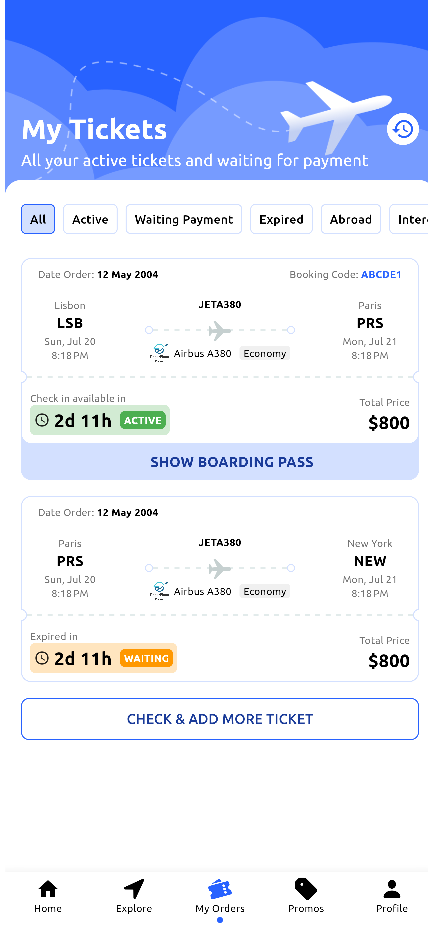Select the All filter chip
428x932 pixels.
click(38, 219)
